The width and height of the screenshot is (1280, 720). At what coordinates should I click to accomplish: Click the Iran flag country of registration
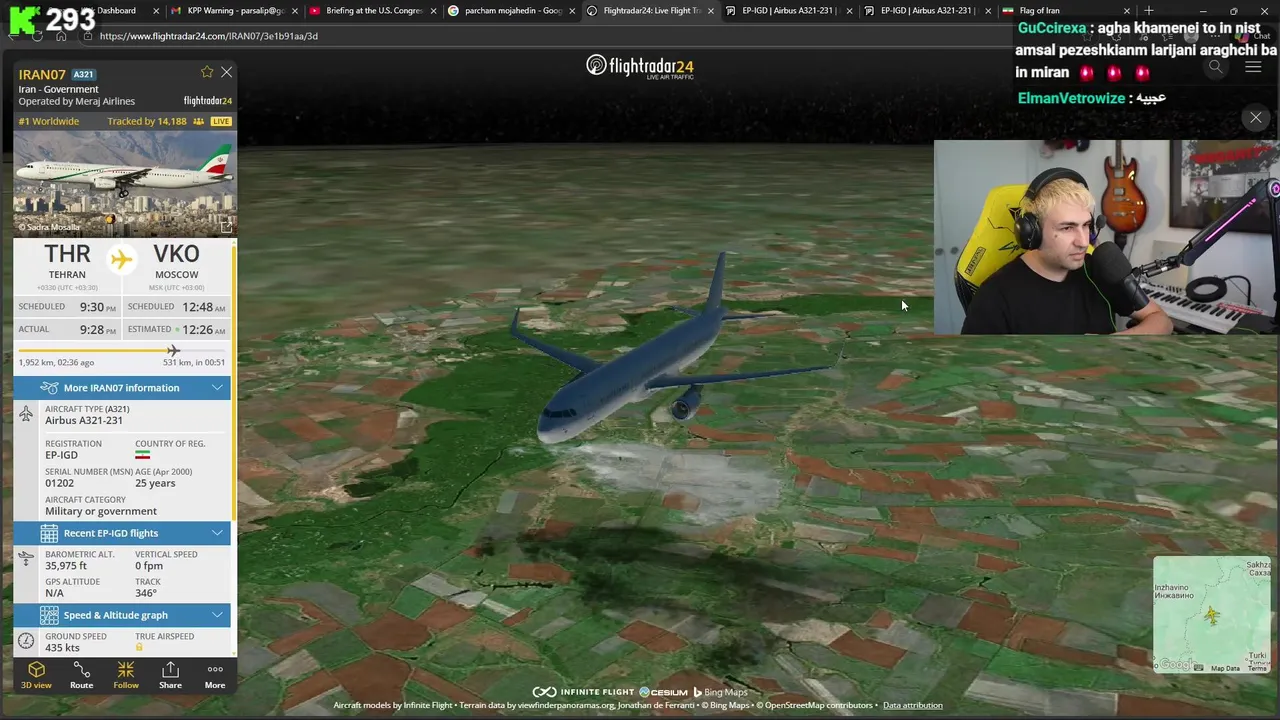[142, 455]
